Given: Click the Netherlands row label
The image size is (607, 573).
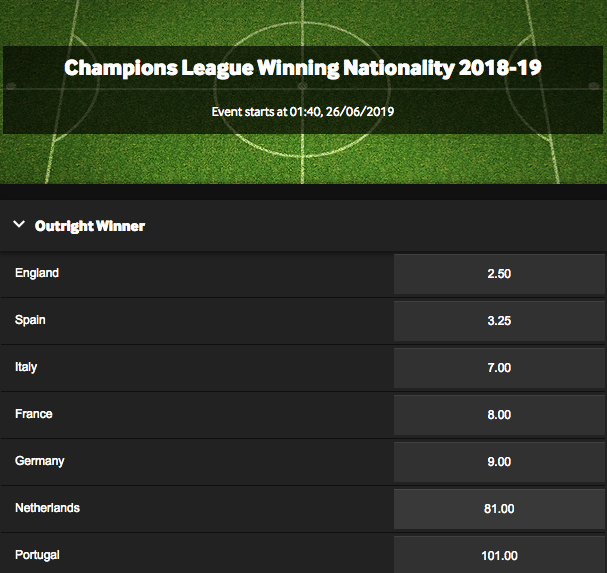Looking at the screenshot, I should (x=47, y=508).
